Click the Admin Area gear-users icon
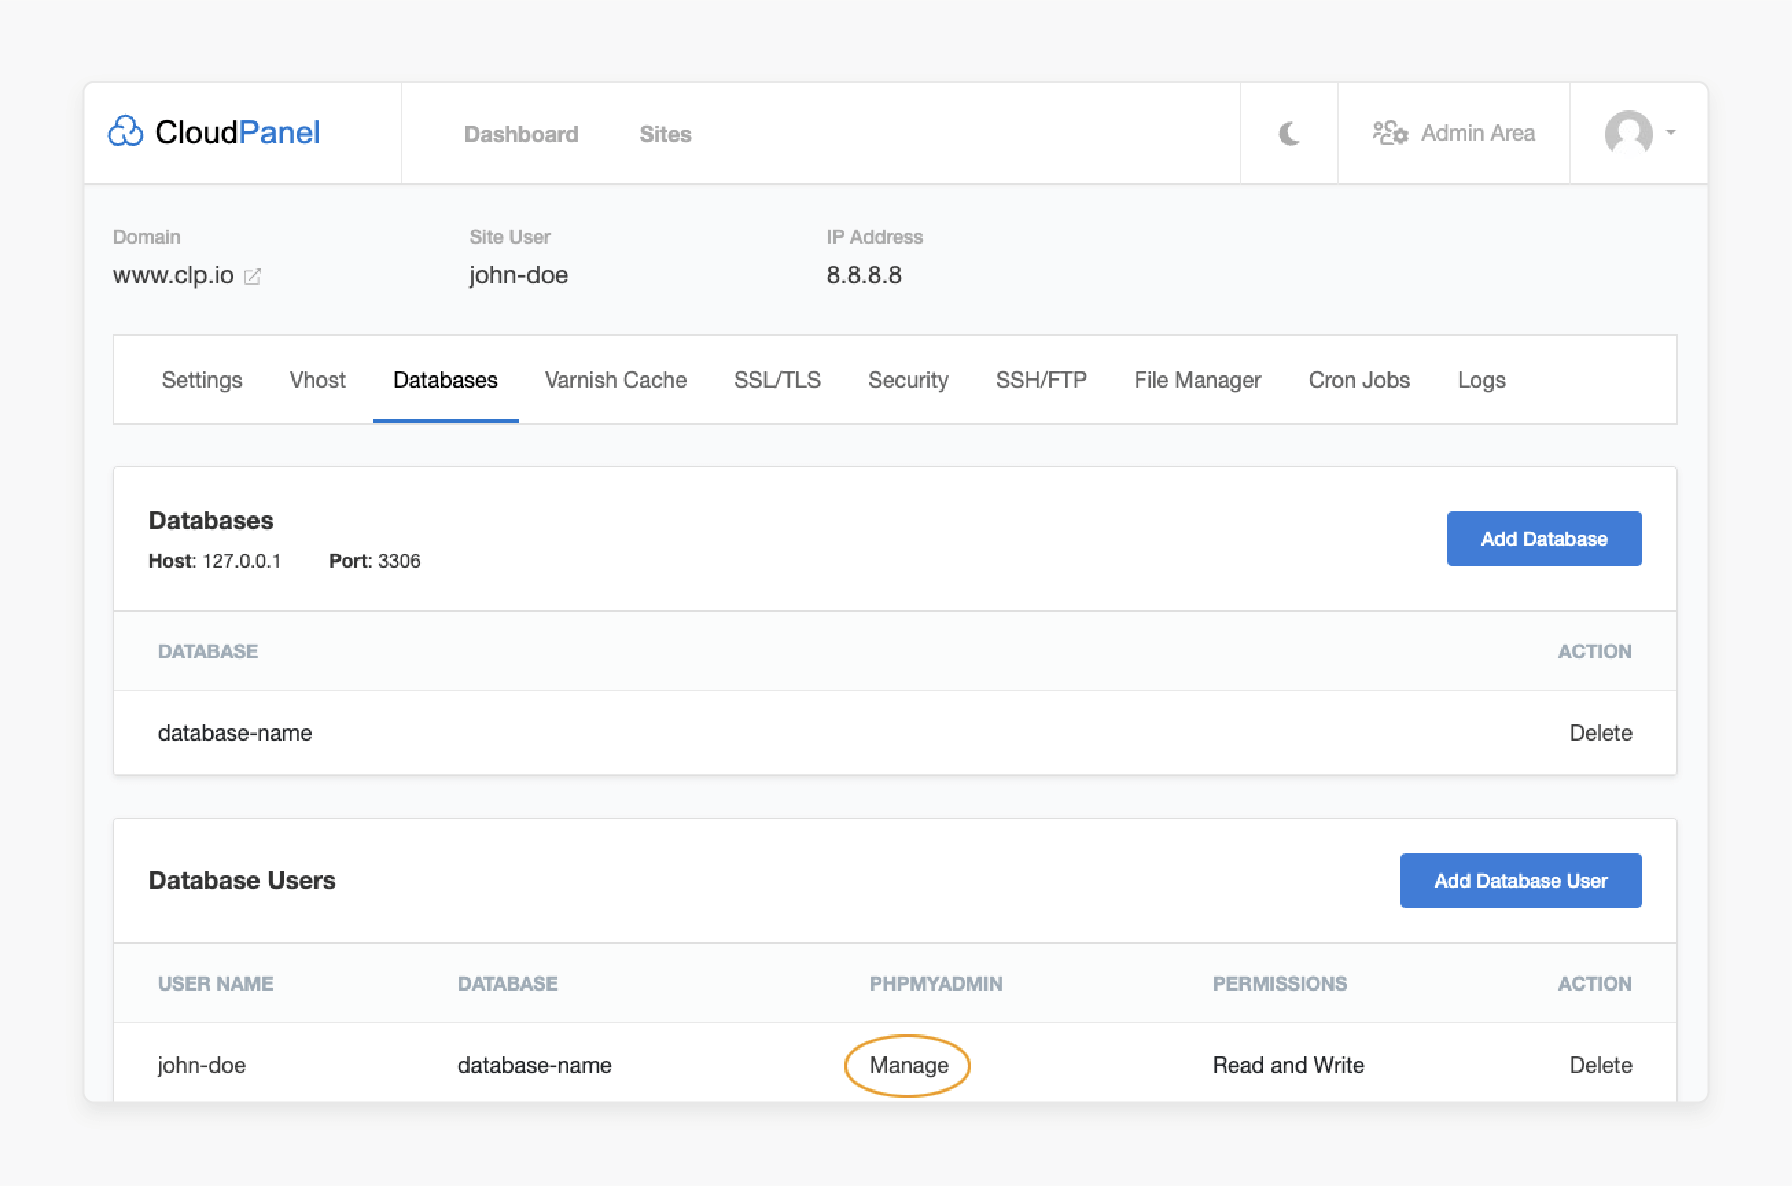This screenshot has height=1186, width=1792. (x=1390, y=133)
